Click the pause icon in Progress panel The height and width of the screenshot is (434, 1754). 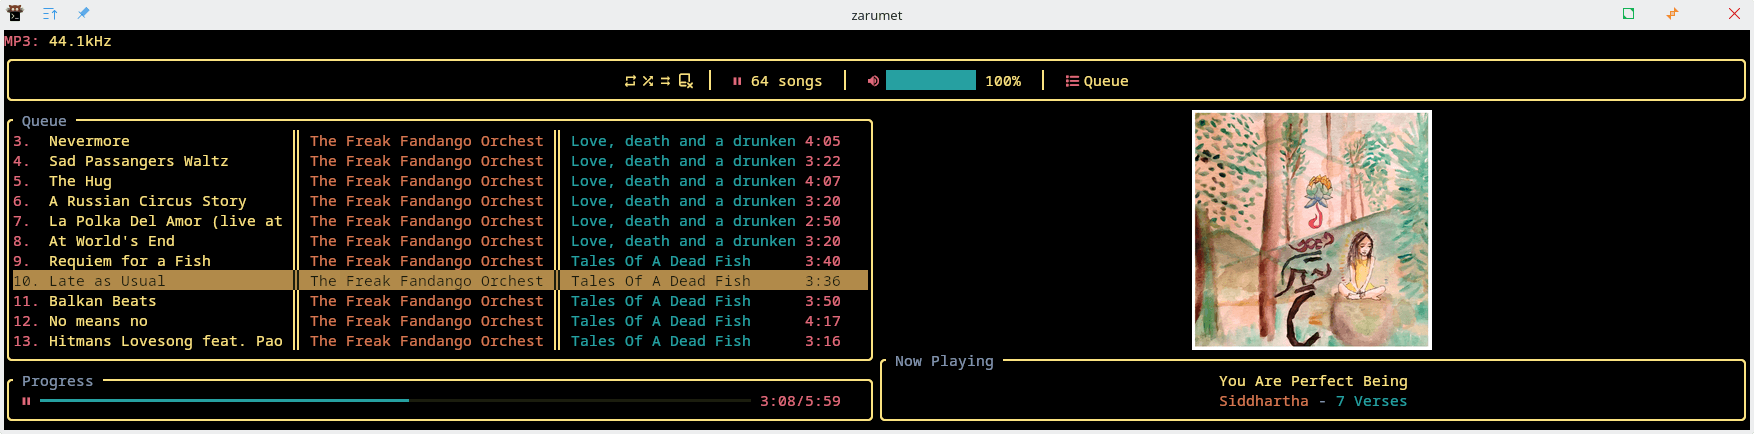26,401
